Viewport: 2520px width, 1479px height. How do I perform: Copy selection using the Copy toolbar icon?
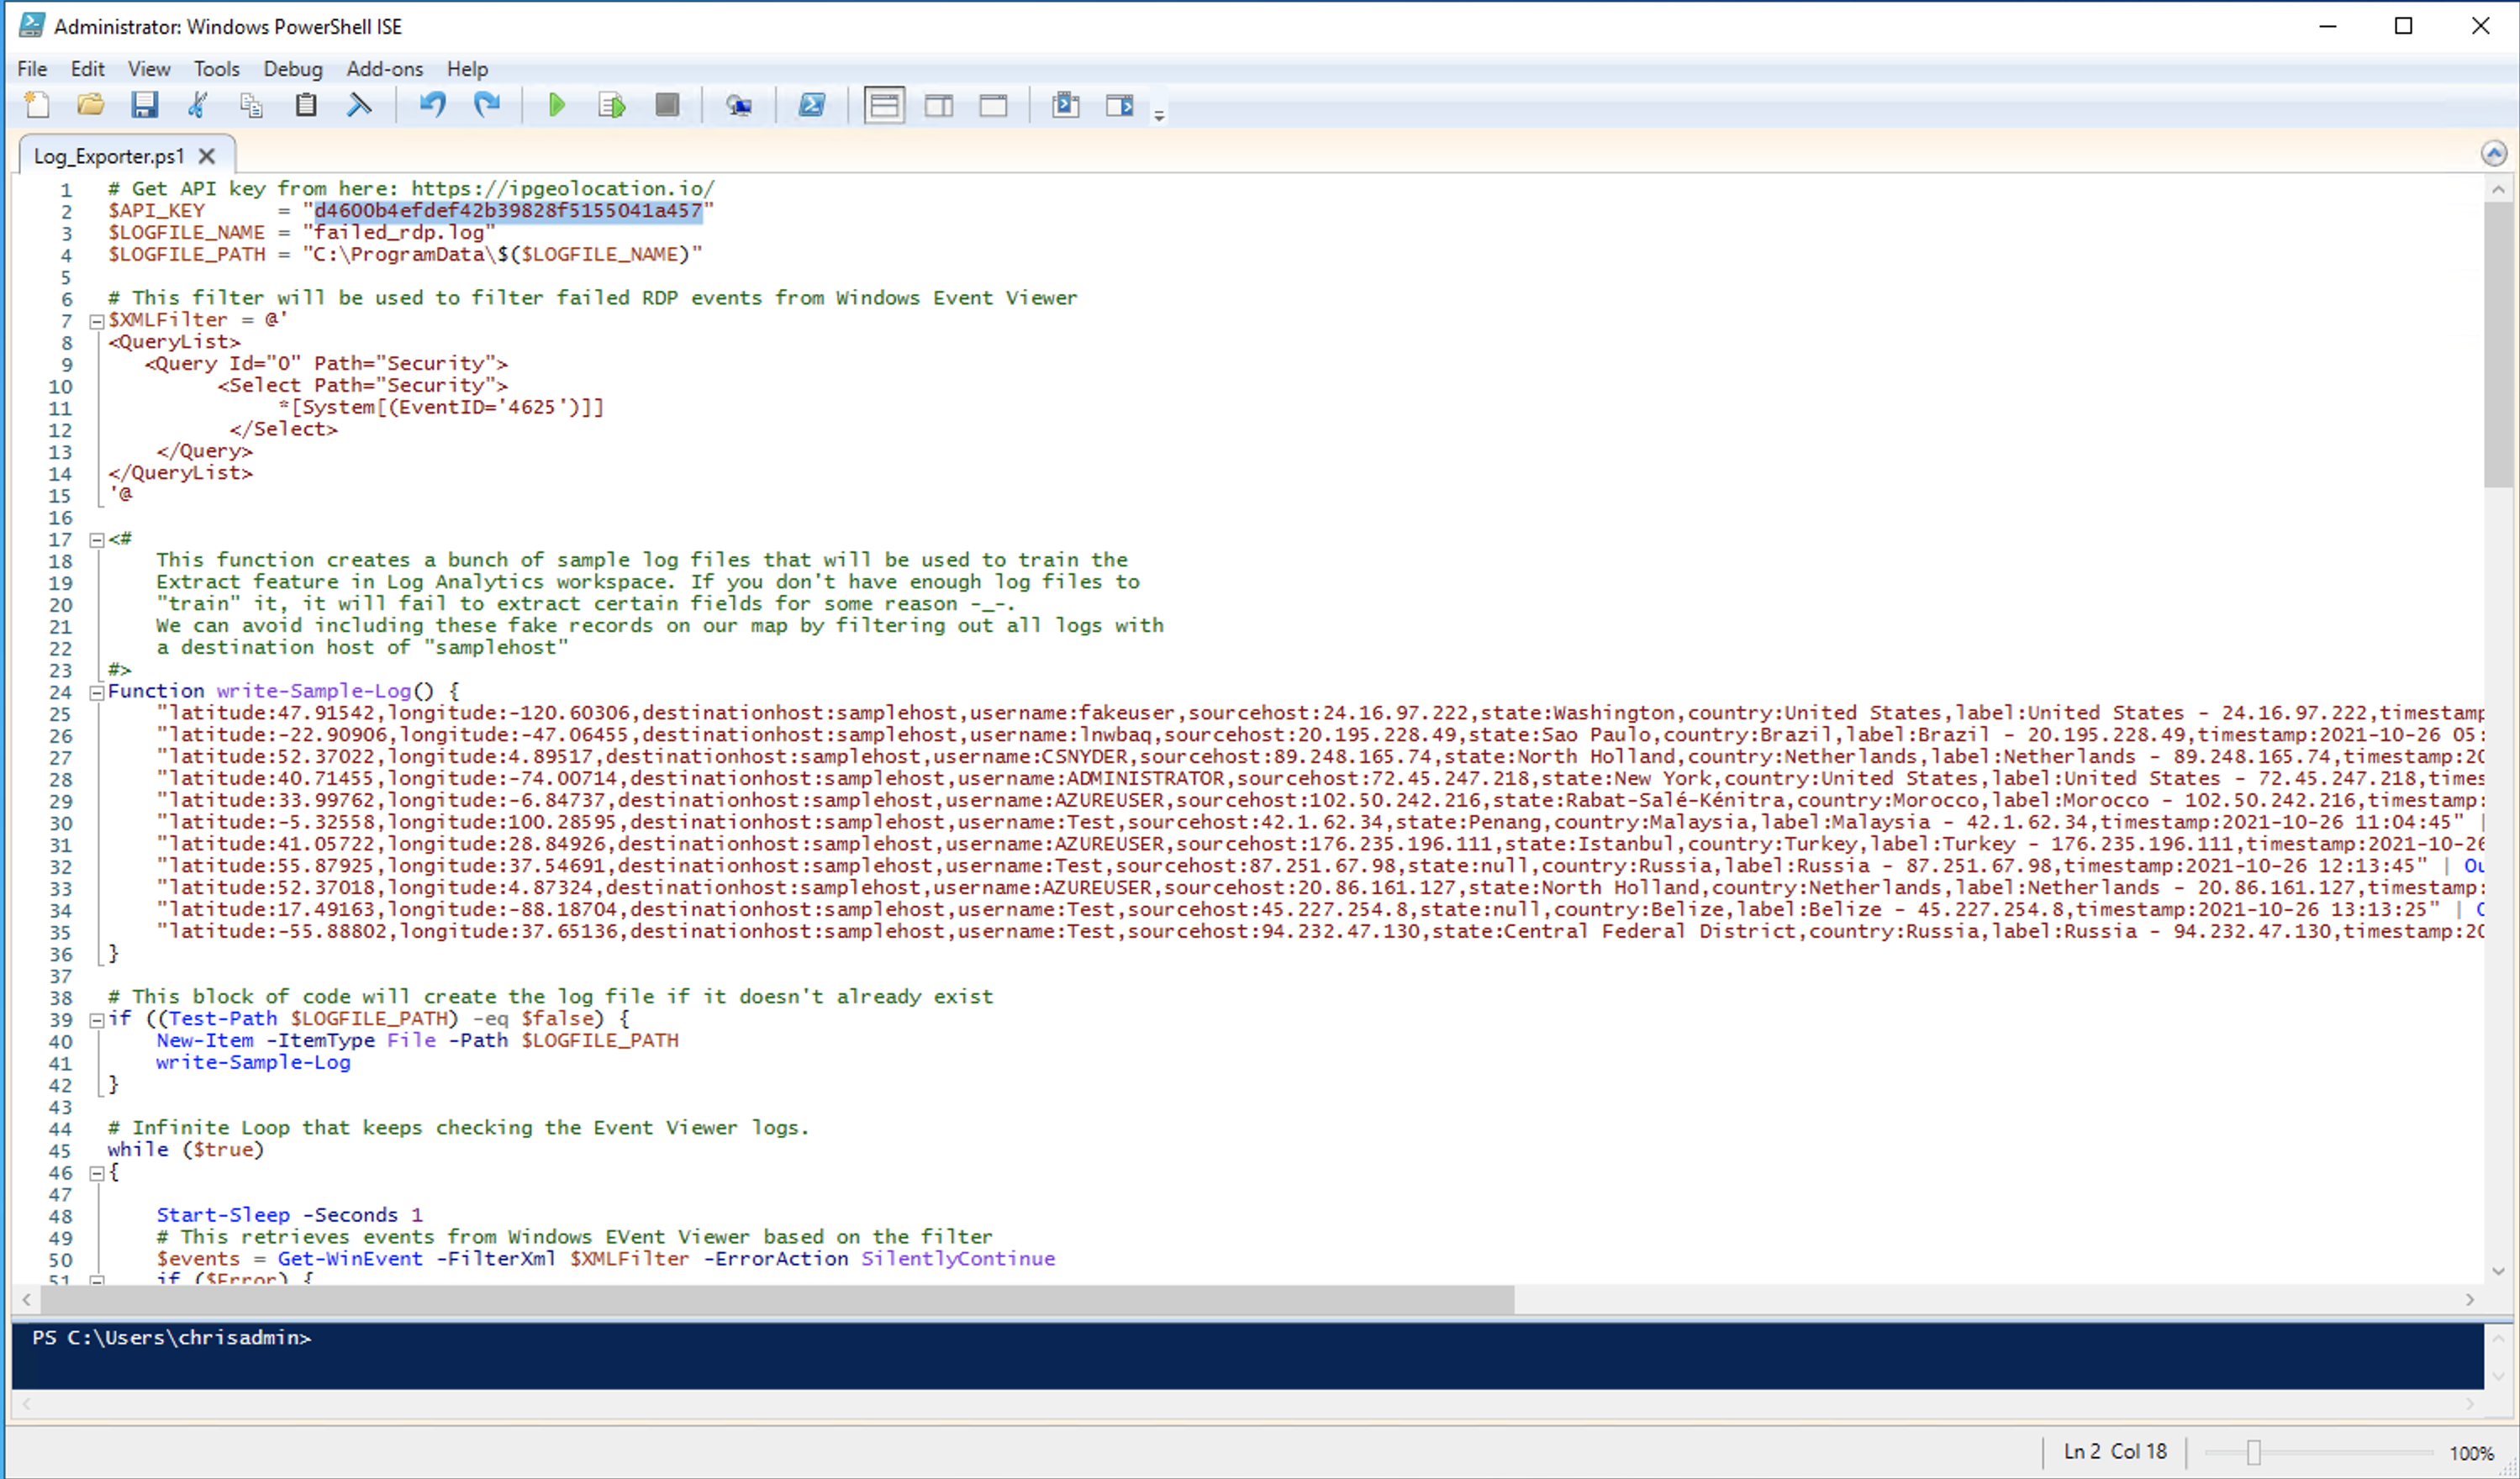coord(252,105)
